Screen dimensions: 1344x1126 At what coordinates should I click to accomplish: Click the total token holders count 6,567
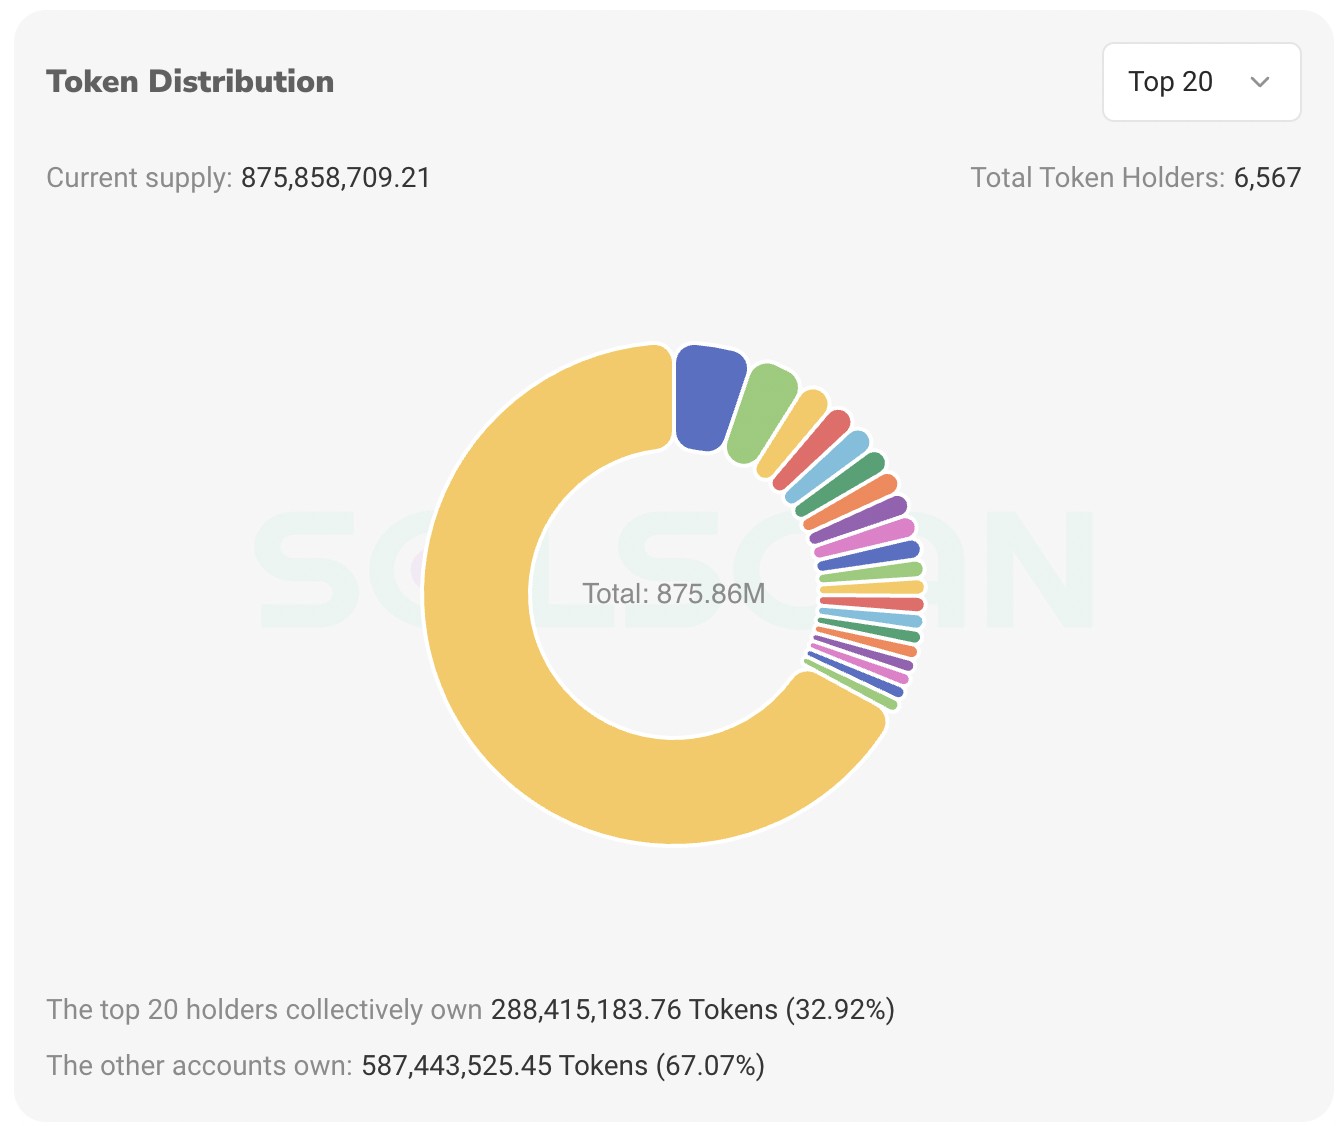(1266, 177)
